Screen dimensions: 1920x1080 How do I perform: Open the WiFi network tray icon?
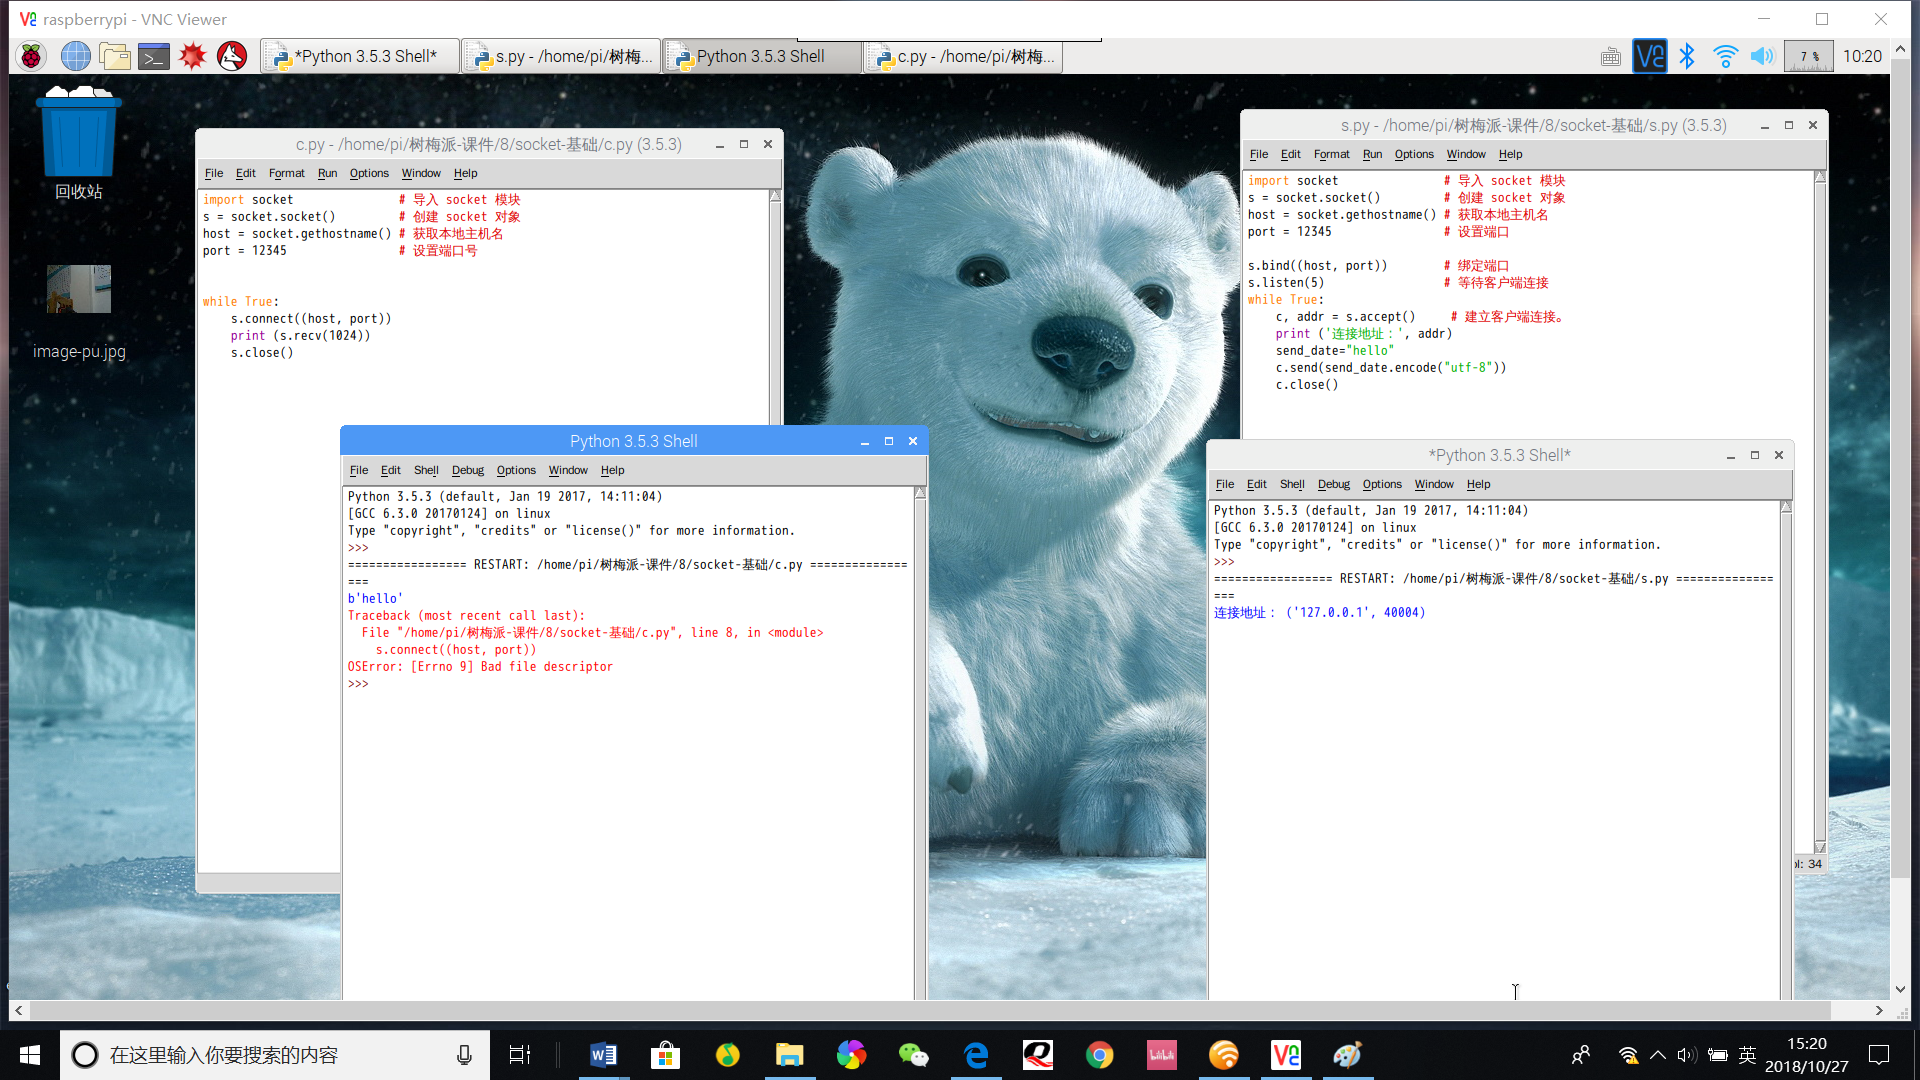click(1725, 57)
